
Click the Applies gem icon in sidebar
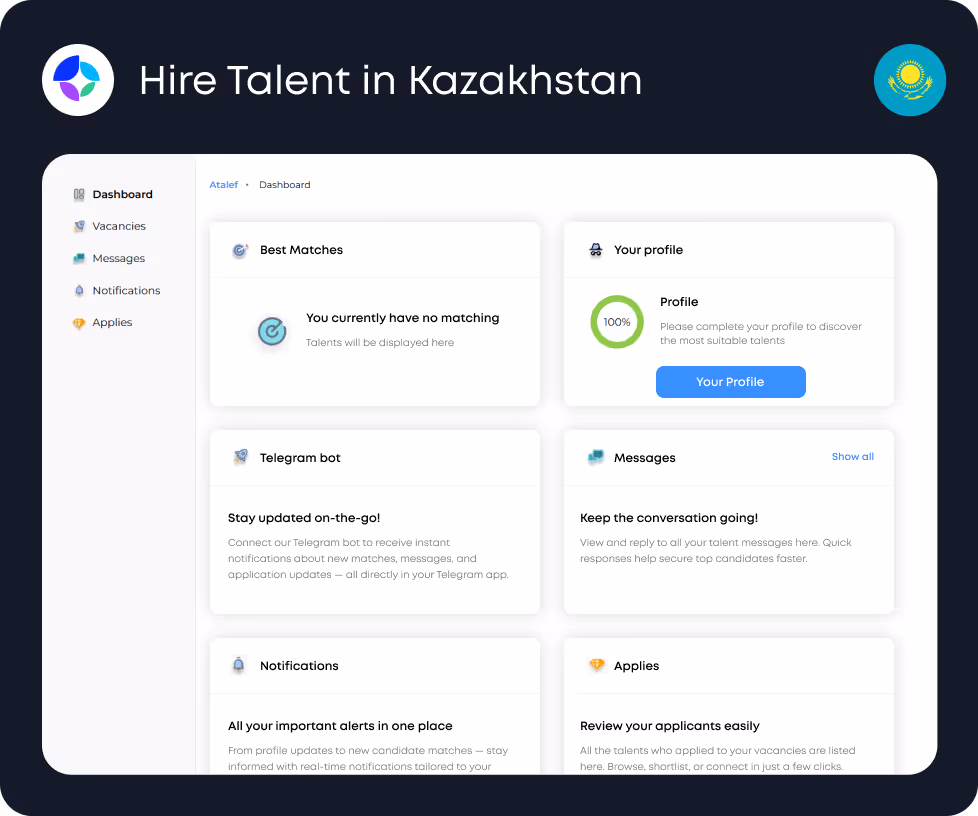pyautogui.click(x=78, y=322)
